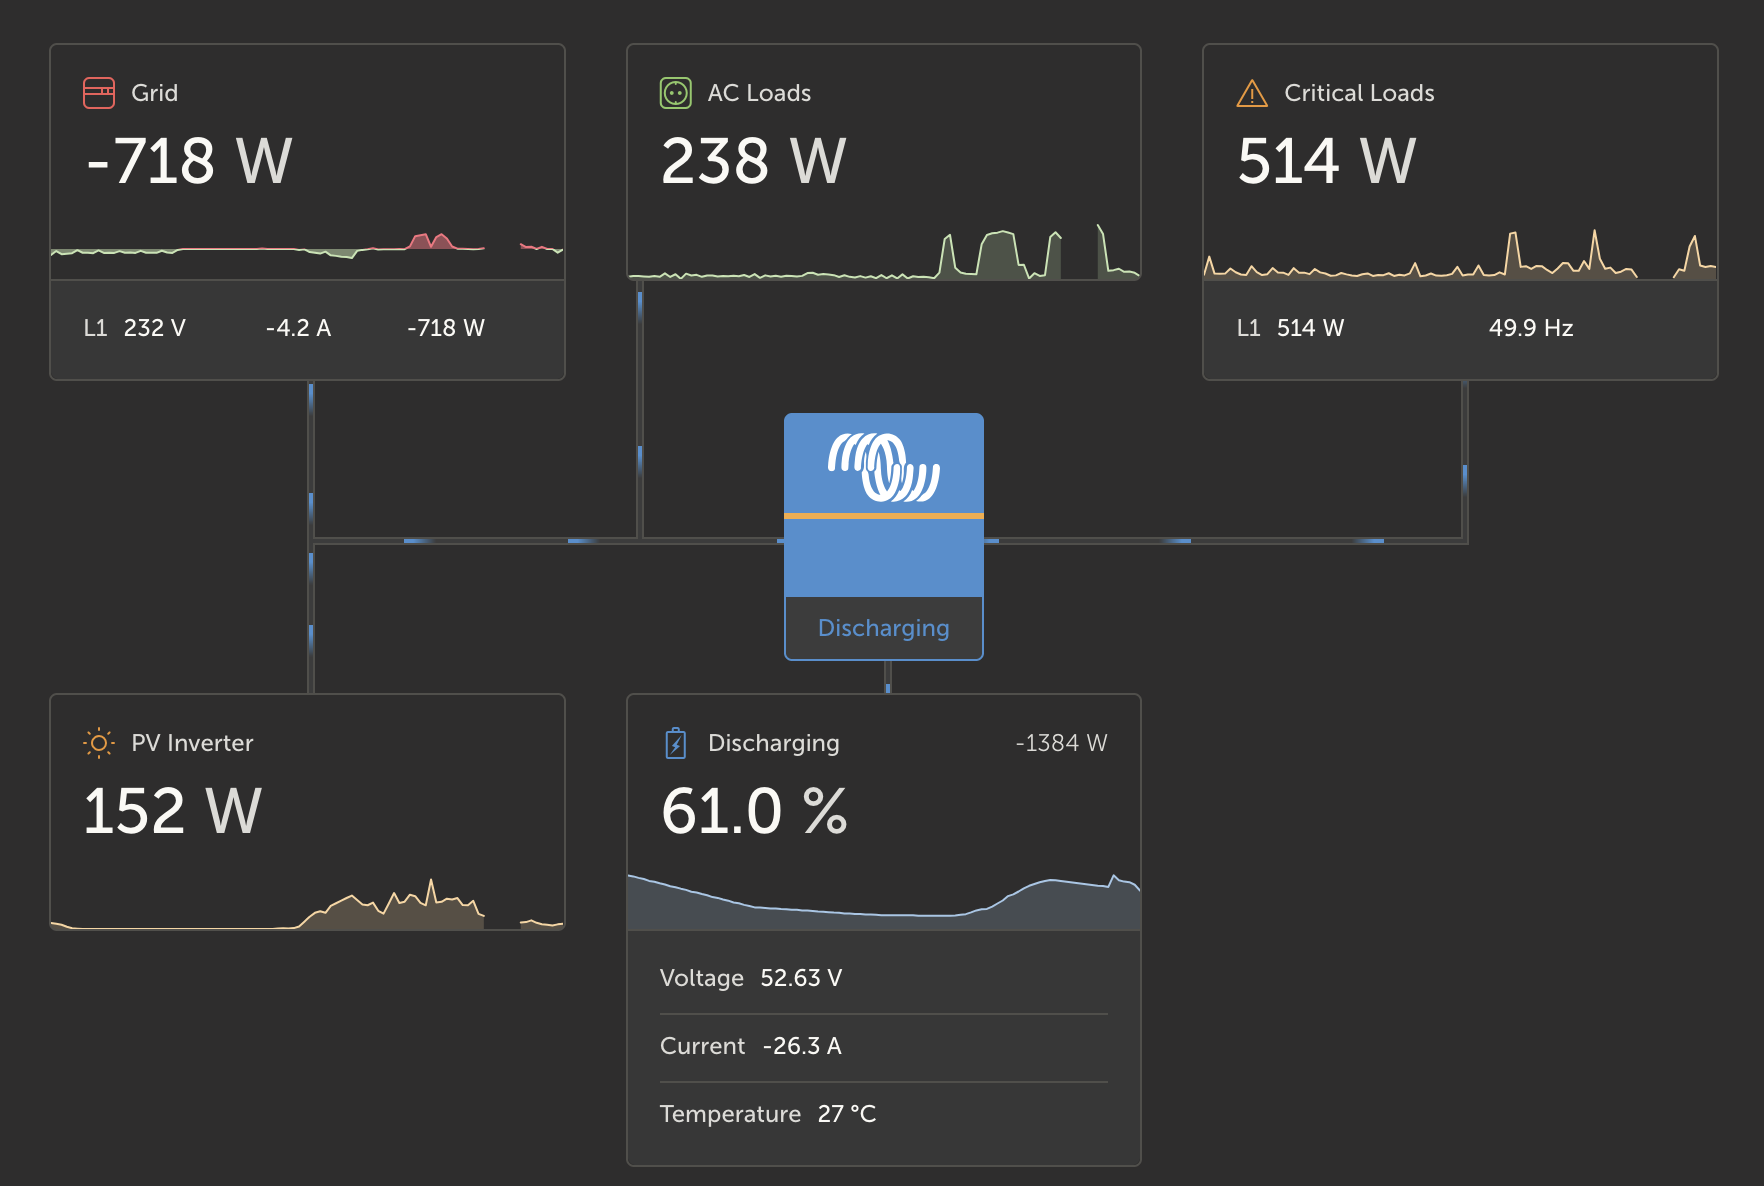Select the battery Voltage 52.63 V row
The height and width of the screenshot is (1186, 1764).
pos(884,978)
